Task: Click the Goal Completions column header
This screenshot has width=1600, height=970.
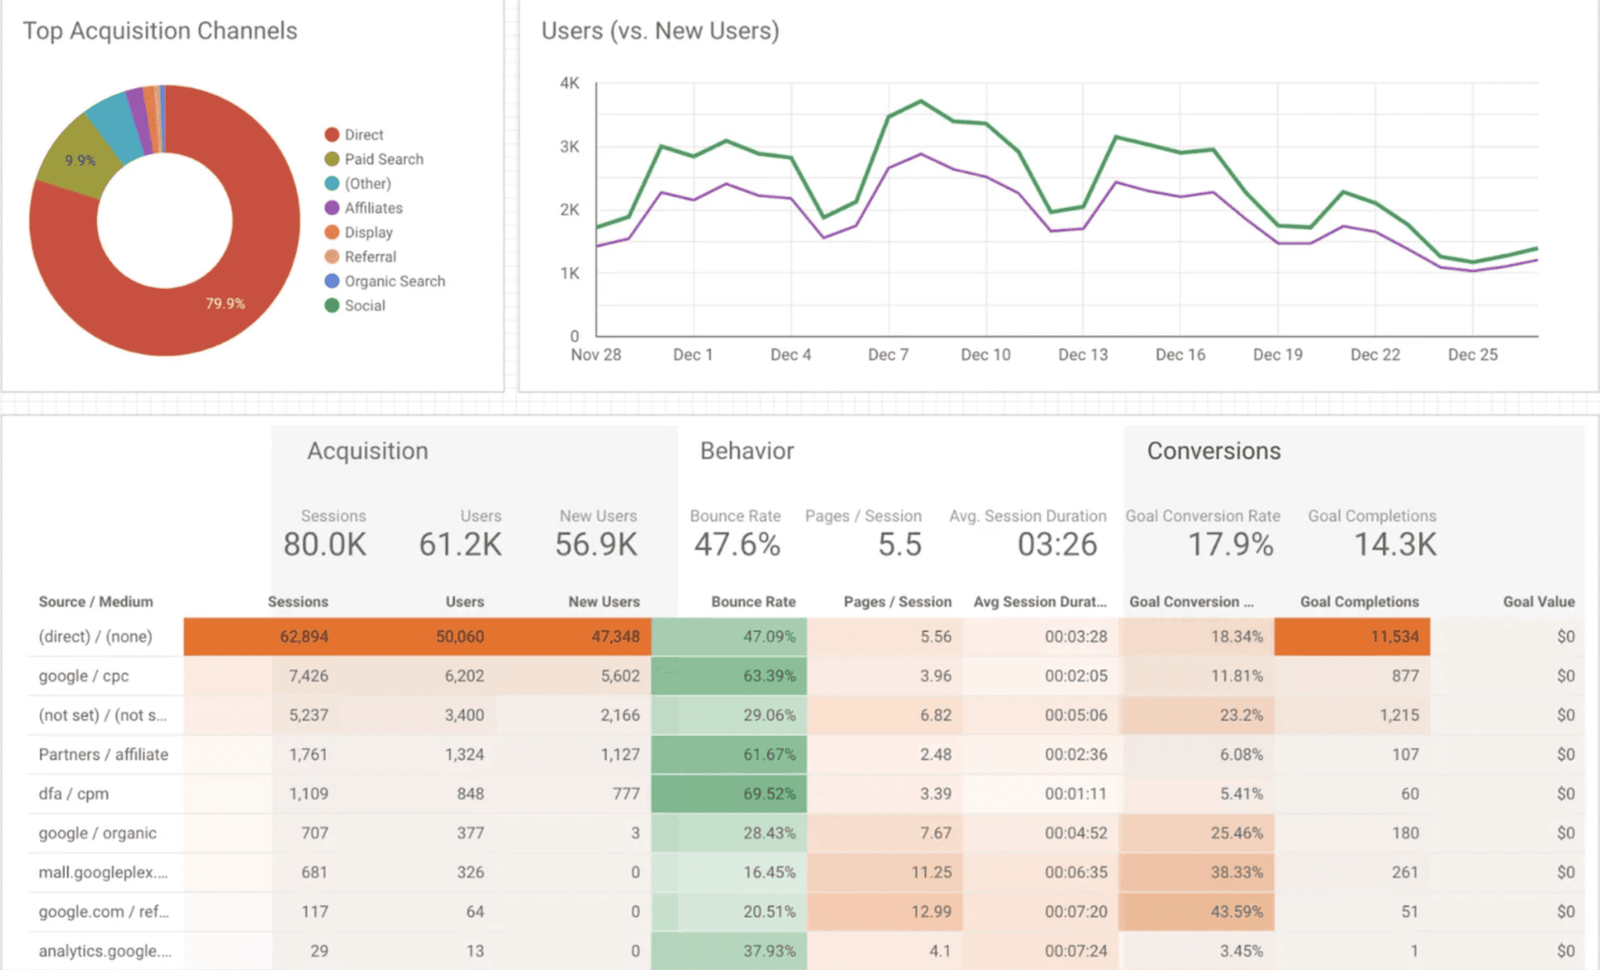Action: 1359,601
